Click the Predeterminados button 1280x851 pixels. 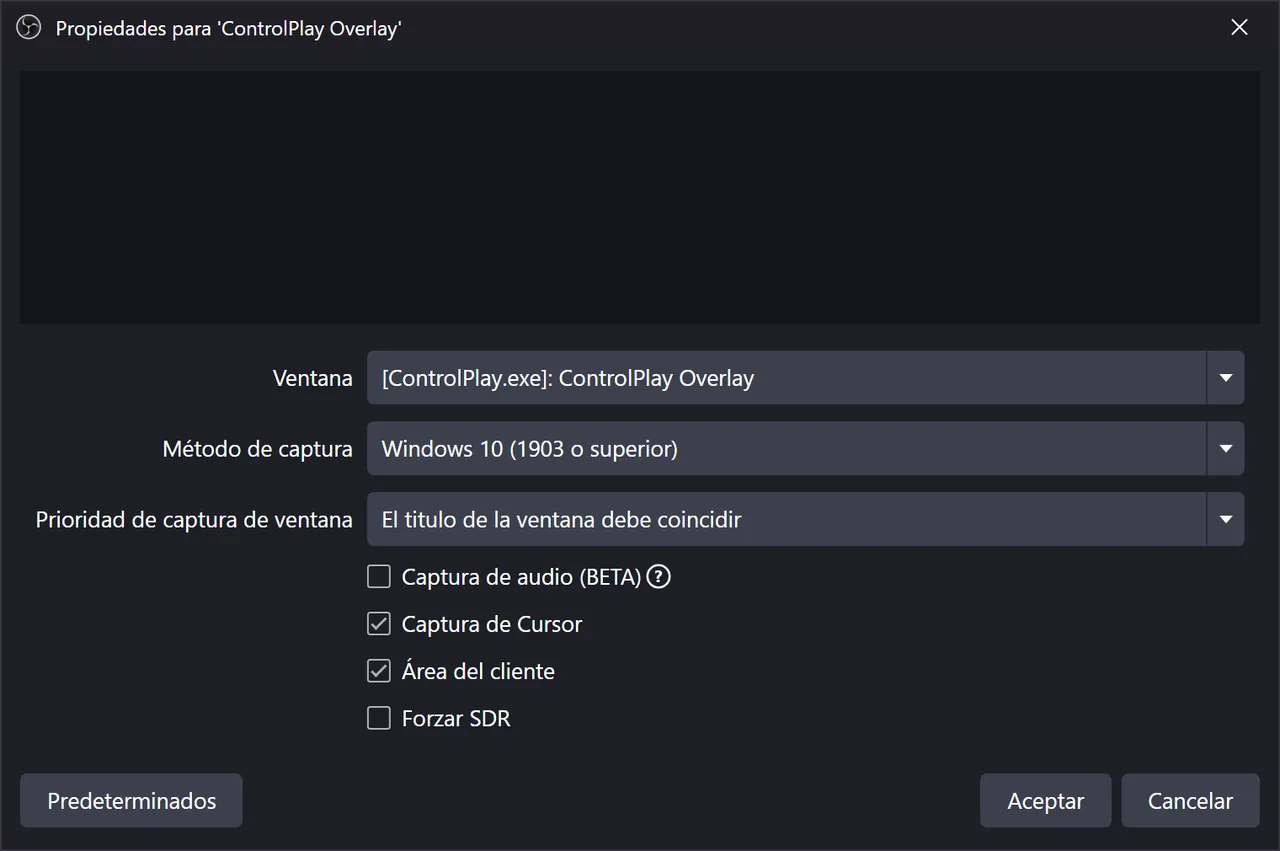tap(131, 801)
